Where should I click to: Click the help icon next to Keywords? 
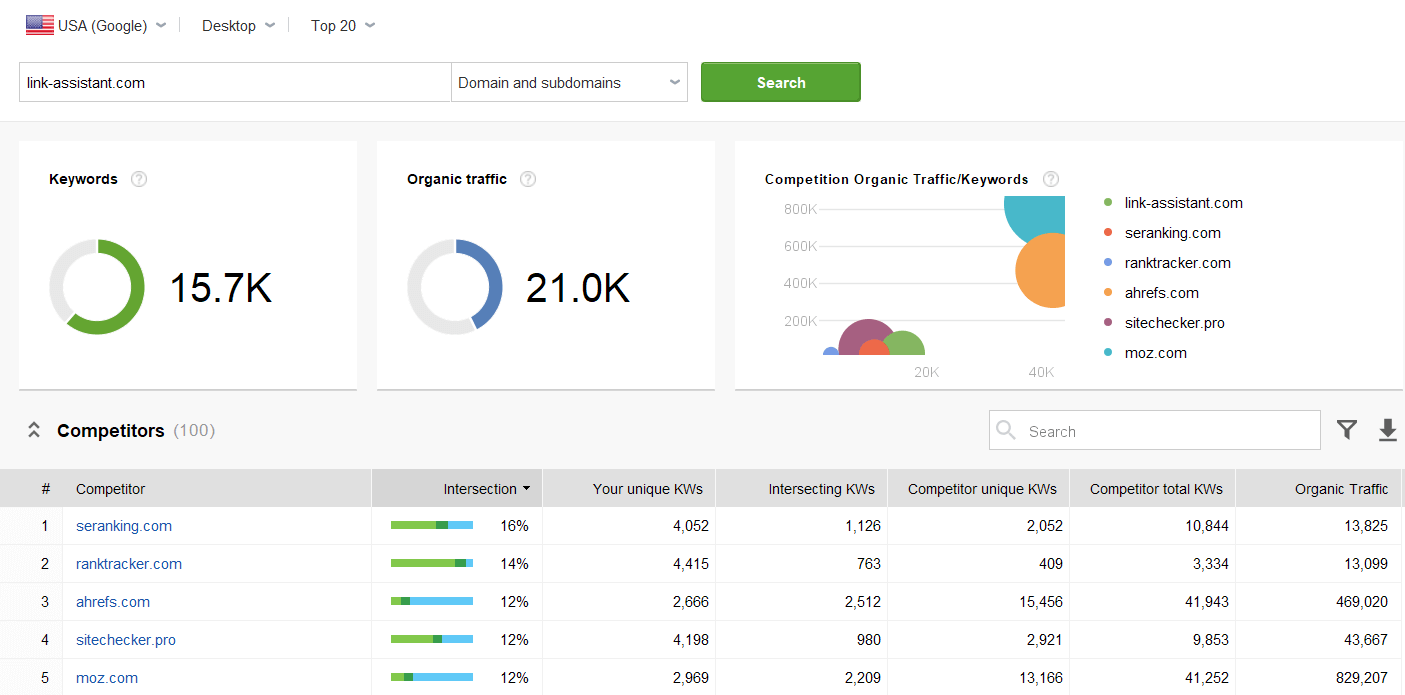pos(139,179)
